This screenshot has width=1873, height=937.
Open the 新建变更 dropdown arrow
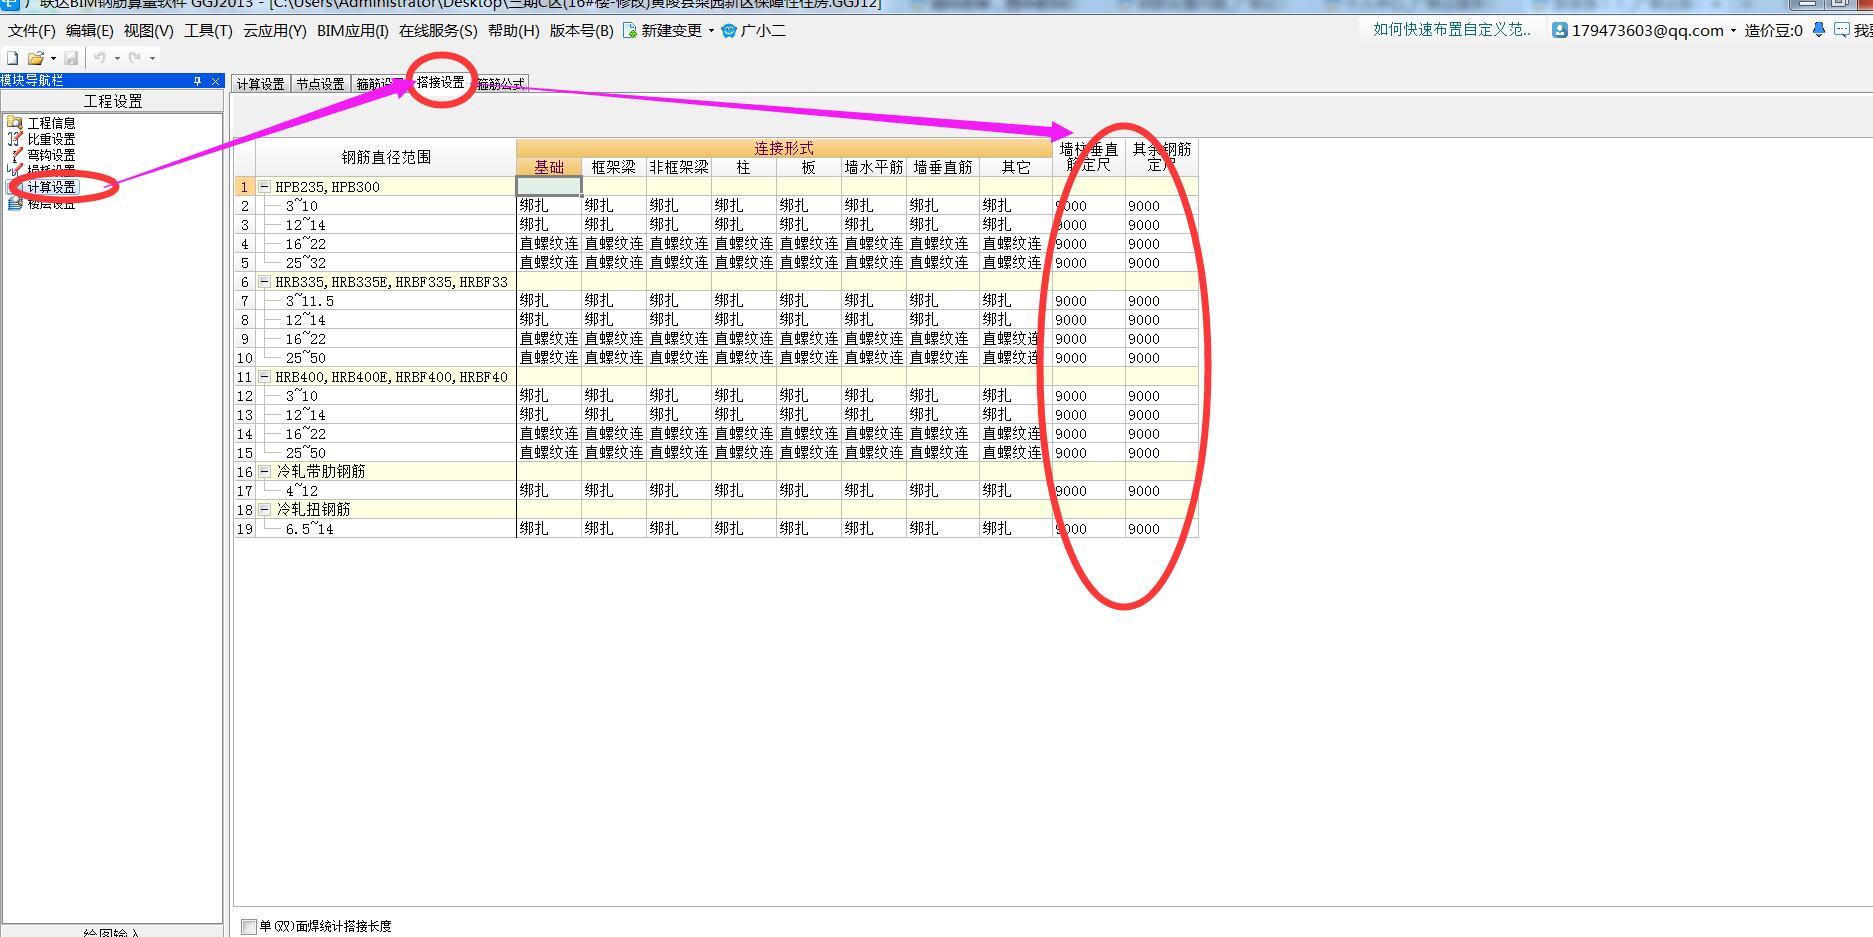click(x=711, y=31)
